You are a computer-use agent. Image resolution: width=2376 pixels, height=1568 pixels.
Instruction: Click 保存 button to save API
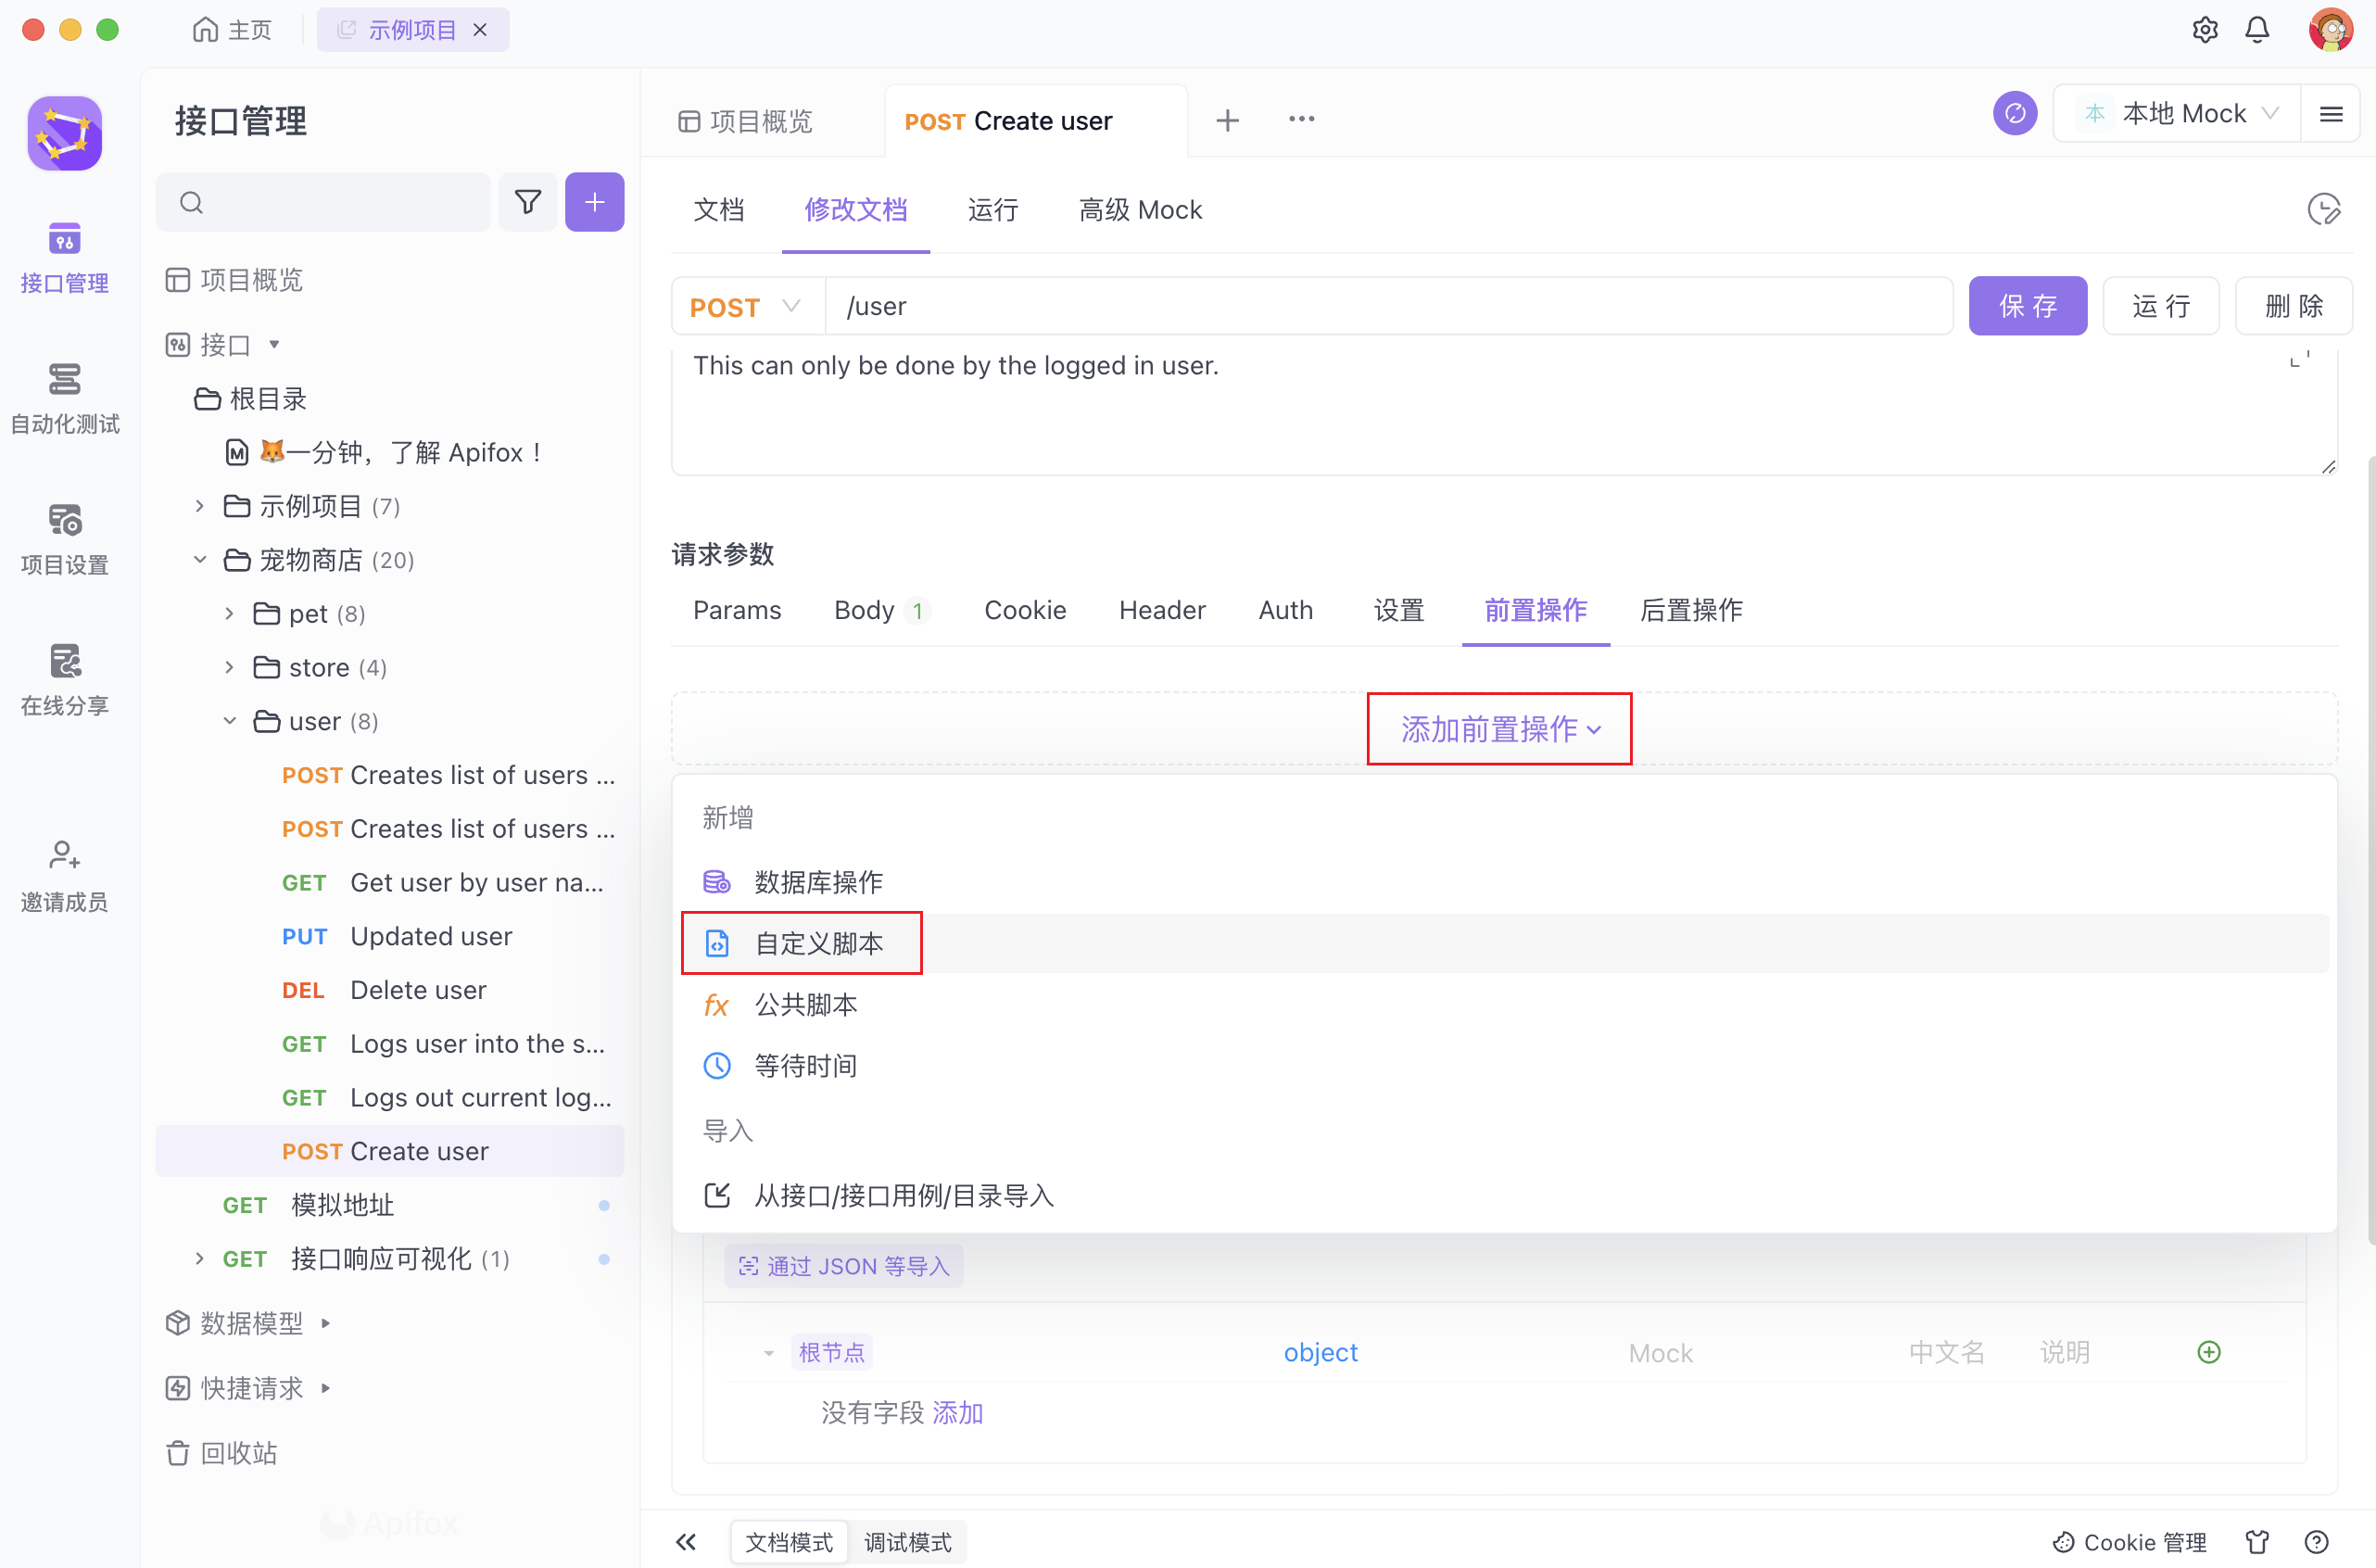click(x=2026, y=306)
